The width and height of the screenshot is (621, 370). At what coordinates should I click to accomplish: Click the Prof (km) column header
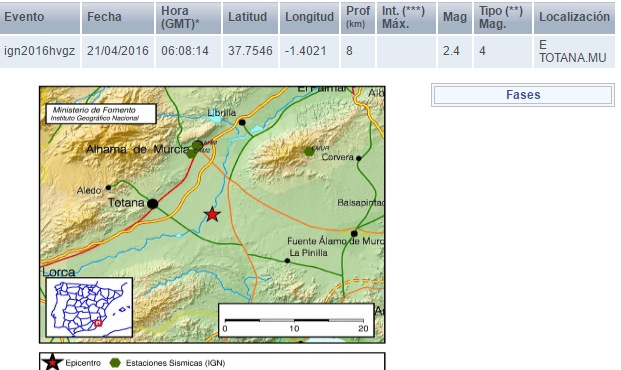tap(358, 17)
